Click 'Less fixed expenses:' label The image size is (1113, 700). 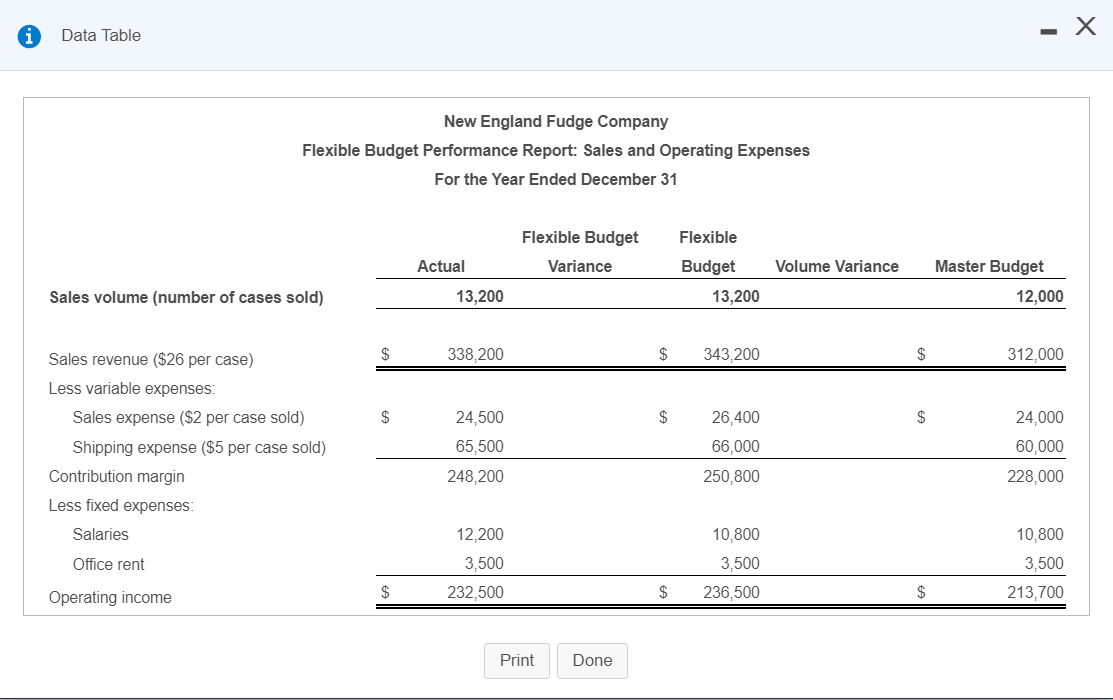(121, 505)
